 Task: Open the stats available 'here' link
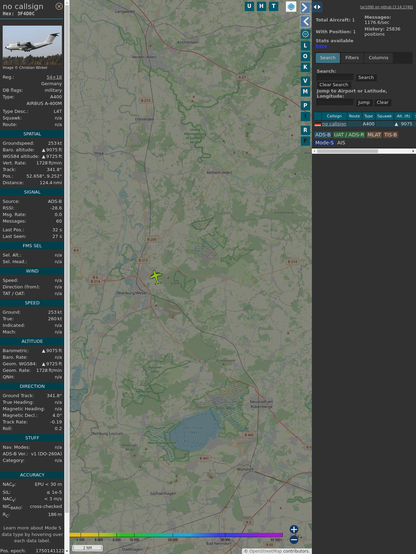pyautogui.click(x=321, y=46)
